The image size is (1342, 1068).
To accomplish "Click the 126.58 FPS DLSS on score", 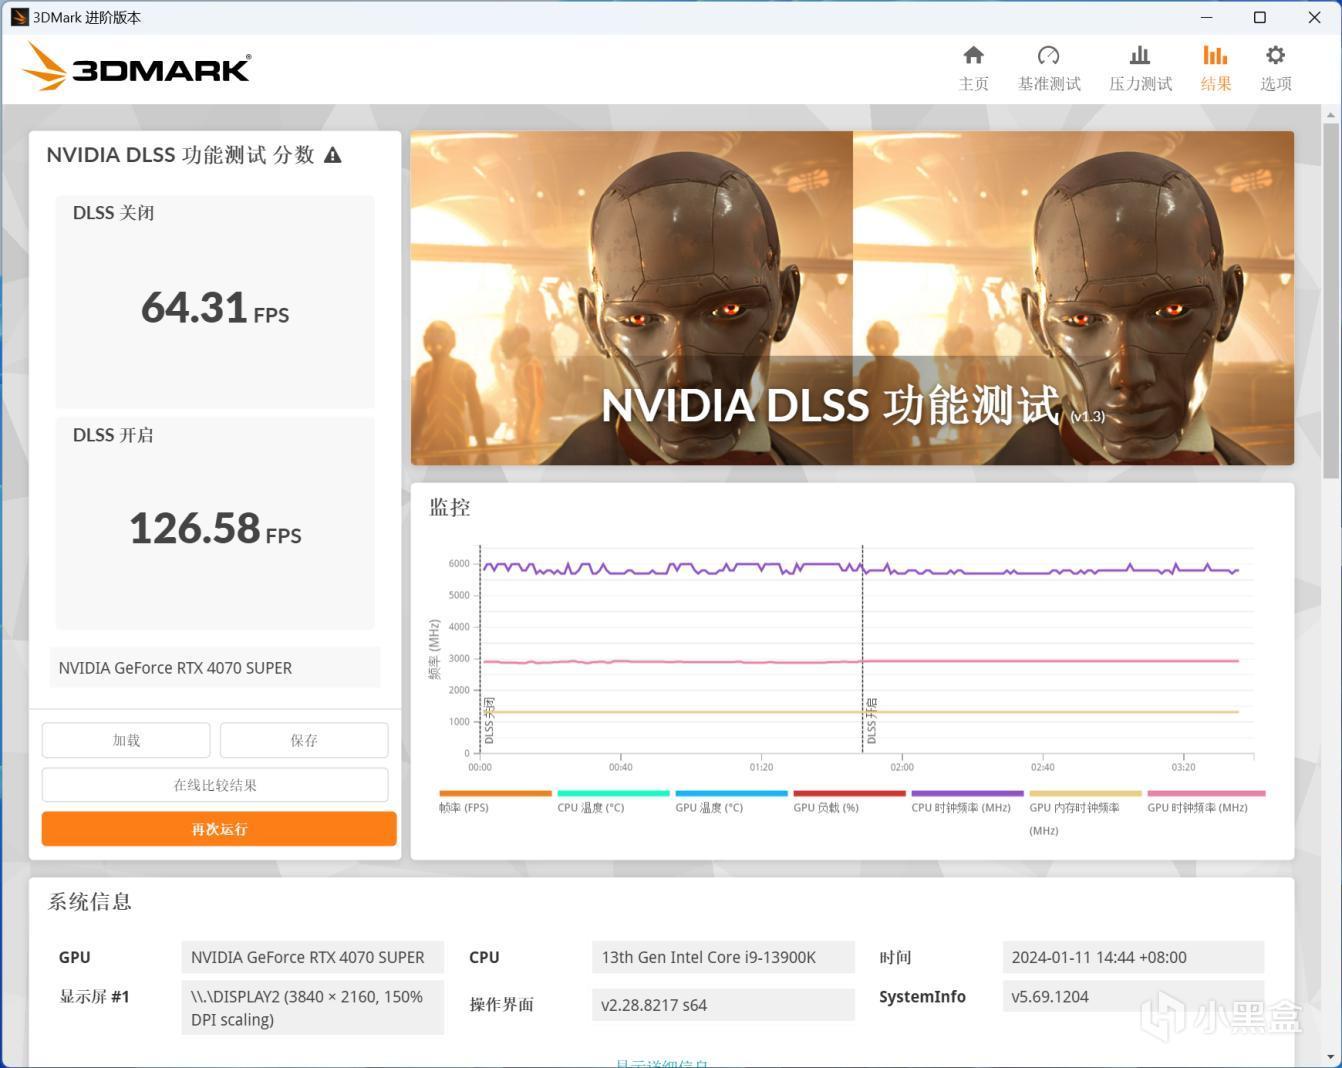I will [x=215, y=528].
